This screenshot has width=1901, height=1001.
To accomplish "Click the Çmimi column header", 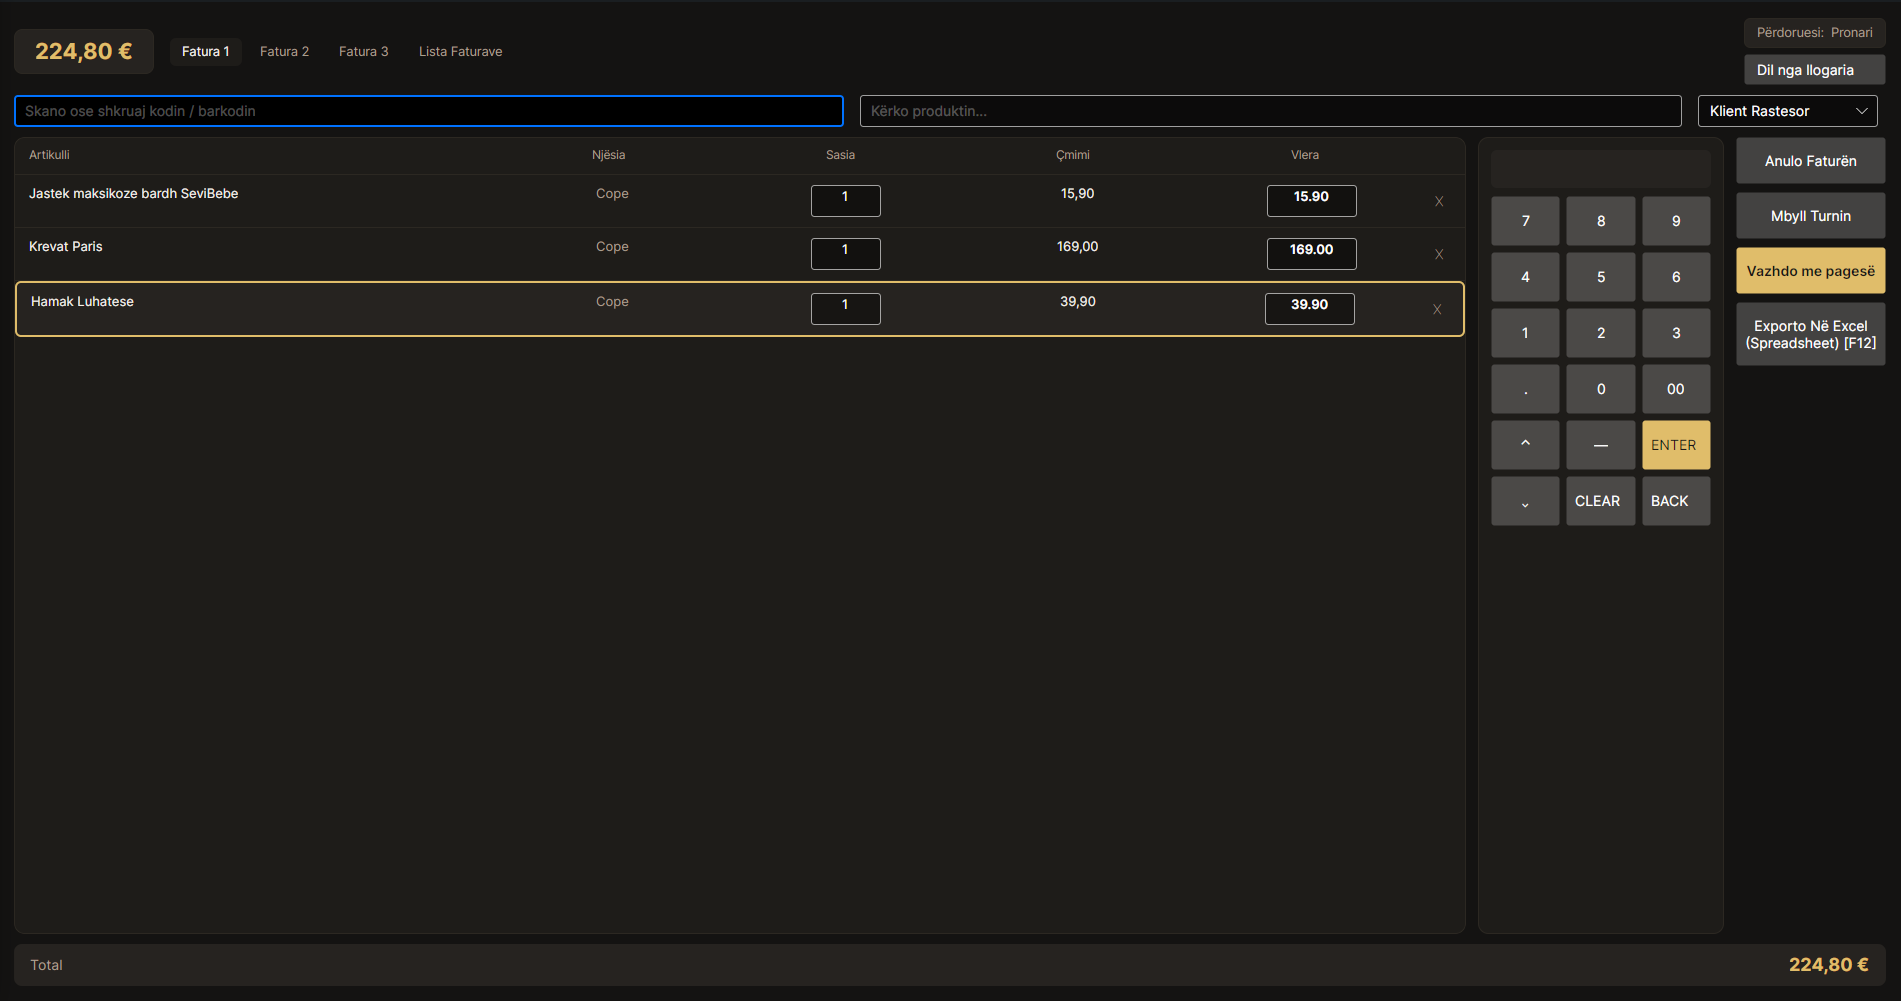I will 1073,155.
